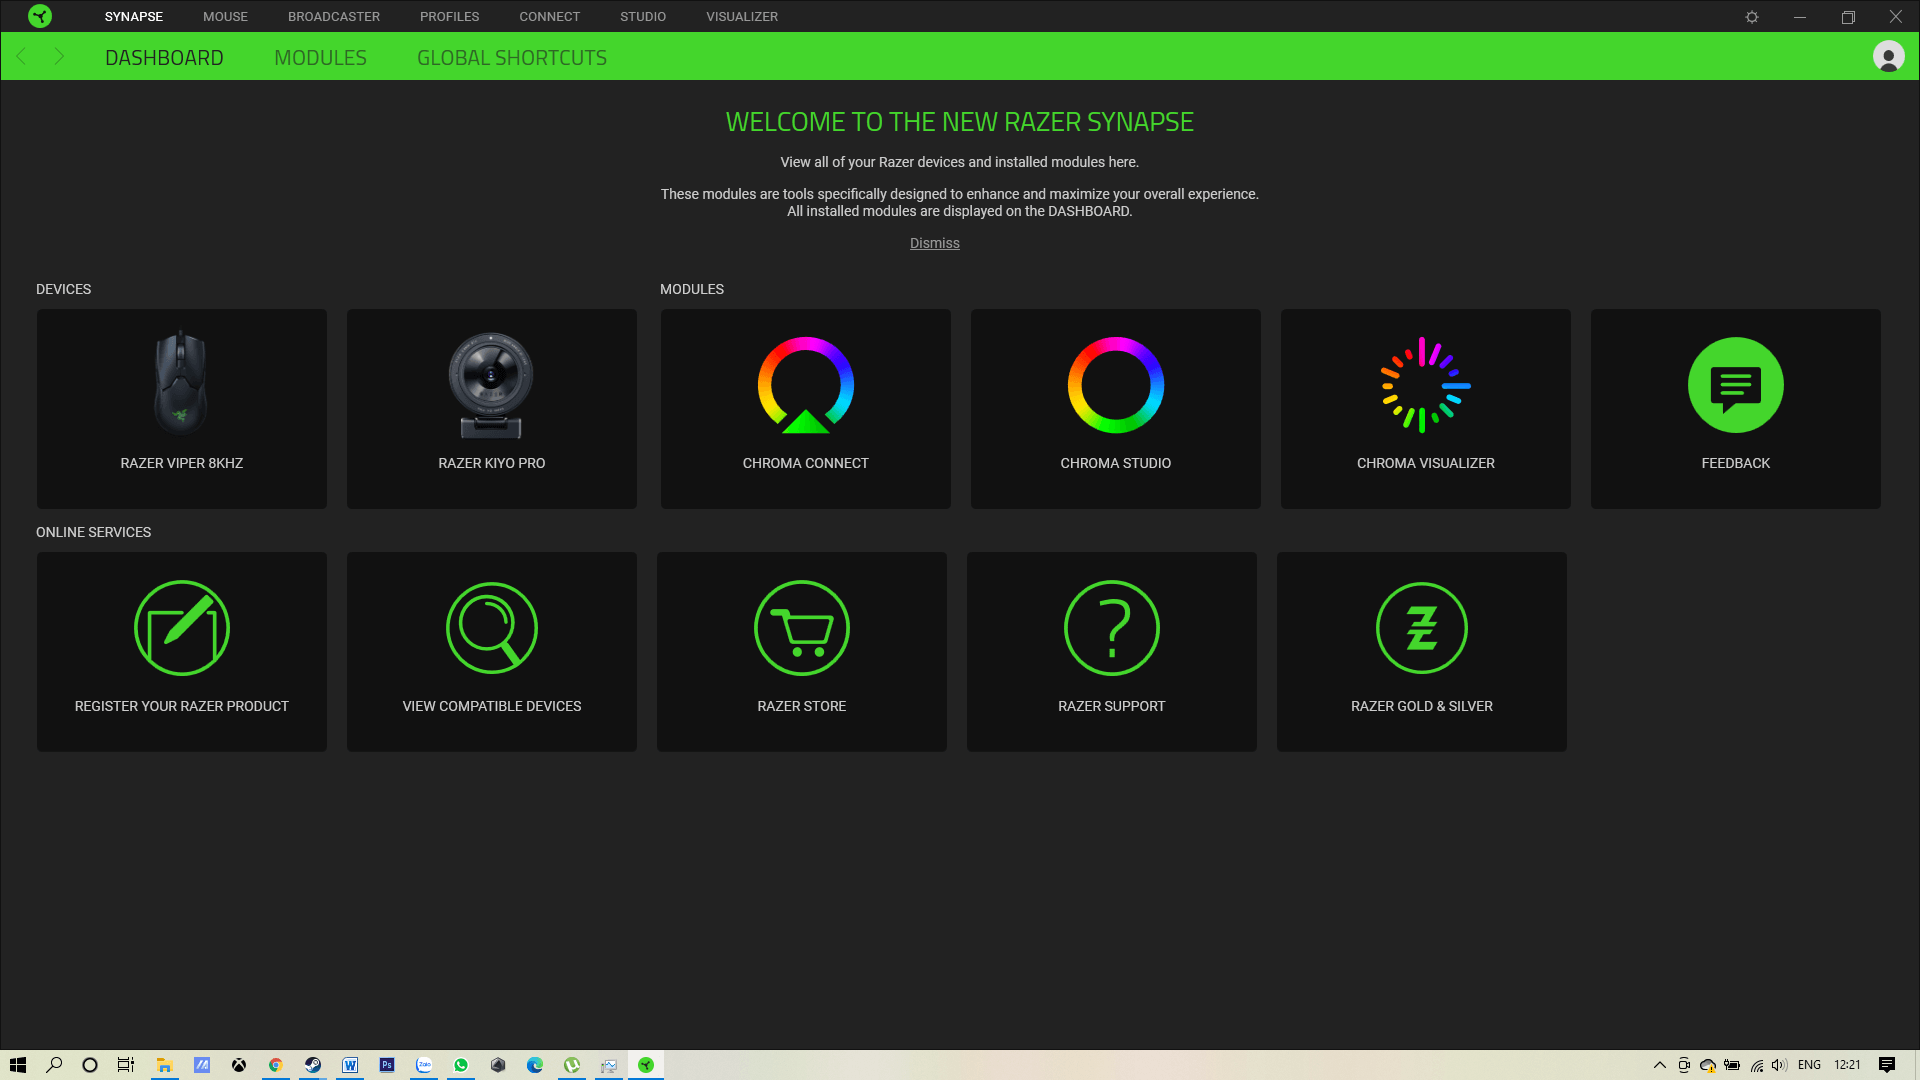Launch the Chroma Connect module
Screen dimensions: 1920x1080
(806, 409)
